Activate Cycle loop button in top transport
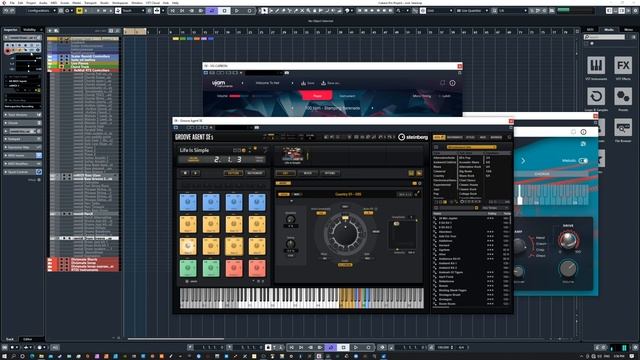 (x=212, y=11)
